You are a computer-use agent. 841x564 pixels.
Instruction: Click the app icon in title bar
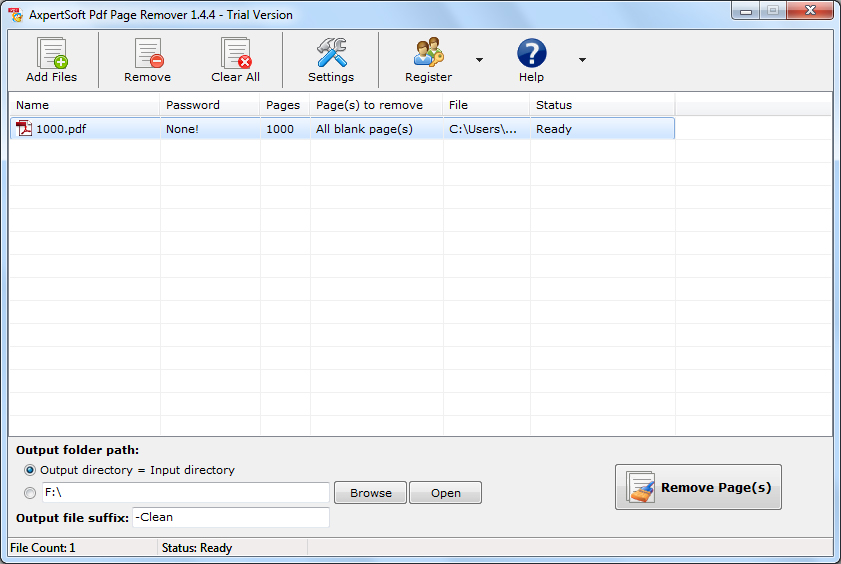point(16,14)
